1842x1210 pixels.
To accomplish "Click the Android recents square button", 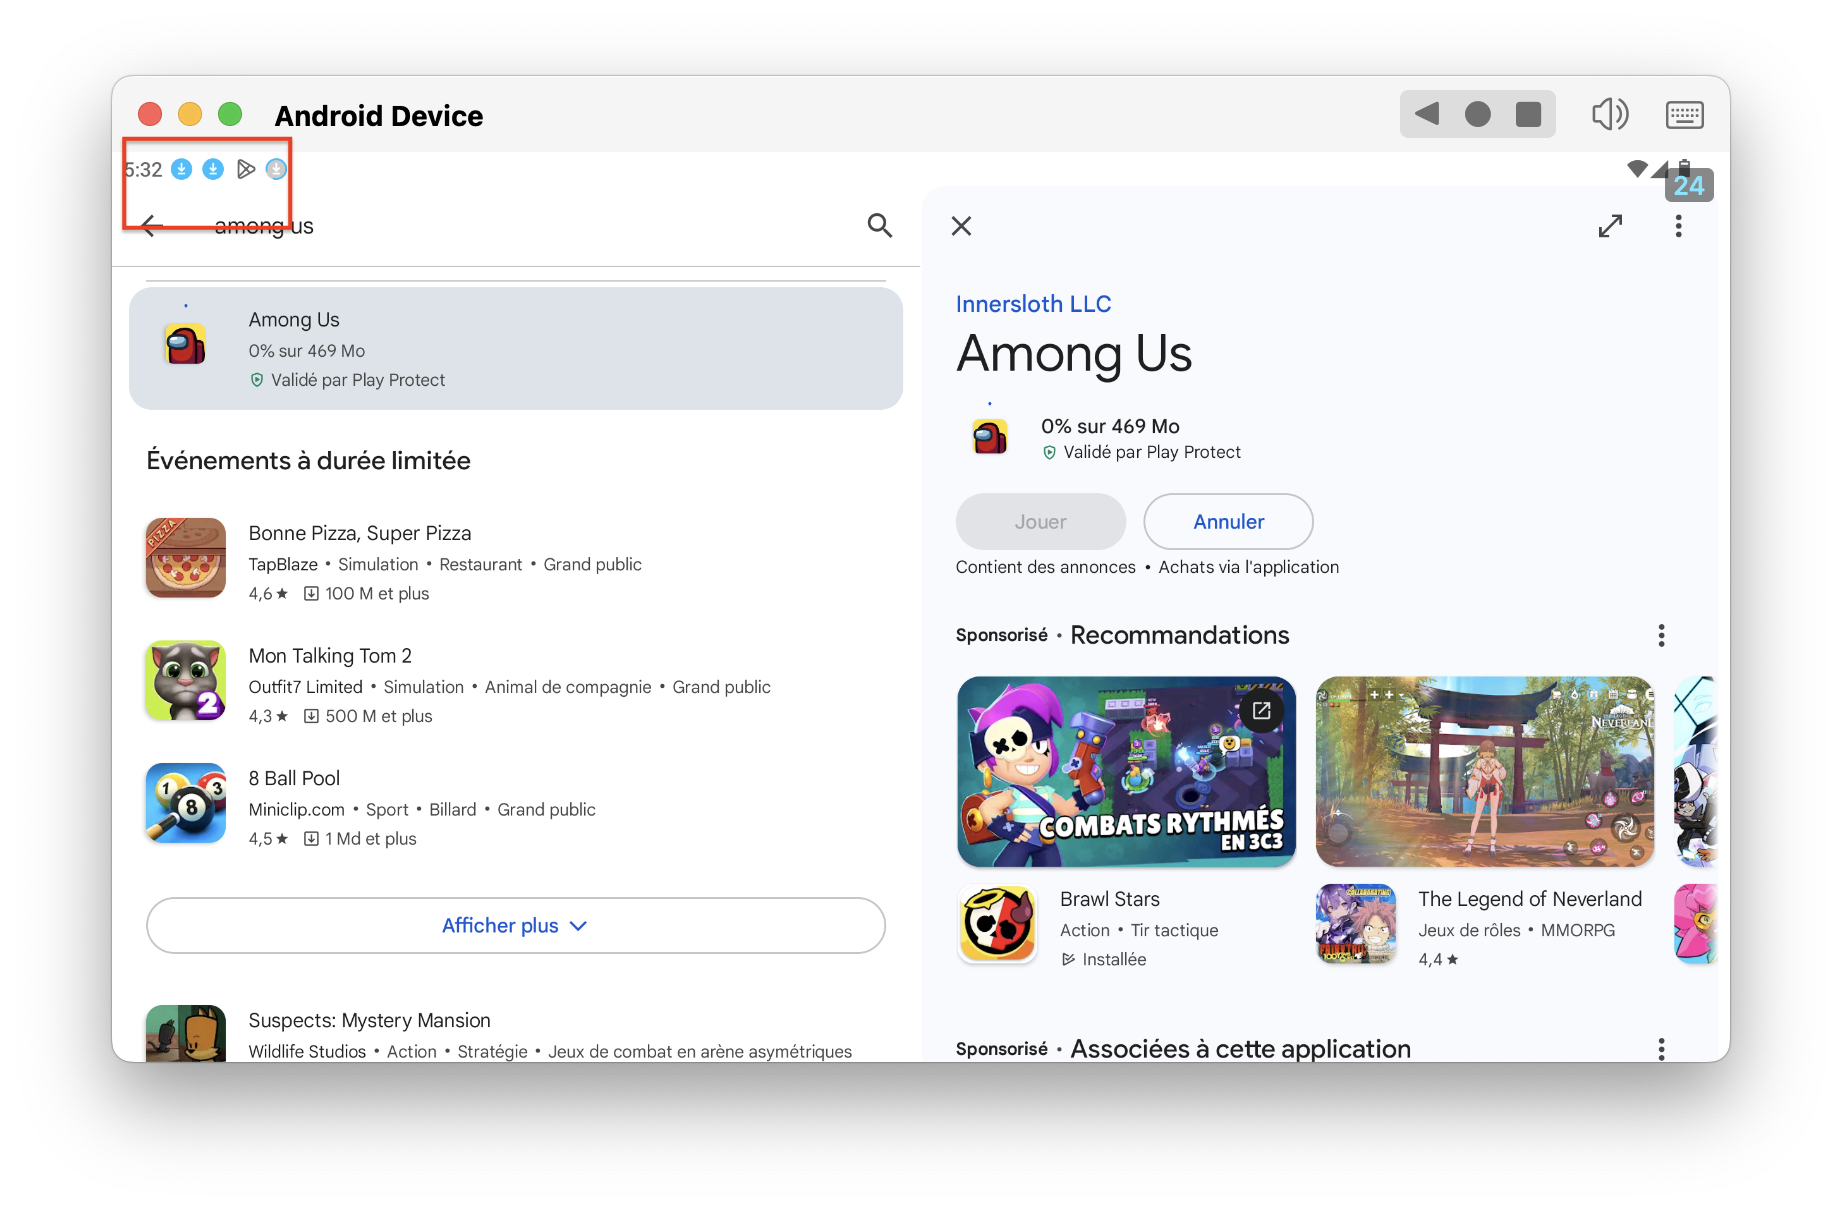I will pyautogui.click(x=1528, y=114).
